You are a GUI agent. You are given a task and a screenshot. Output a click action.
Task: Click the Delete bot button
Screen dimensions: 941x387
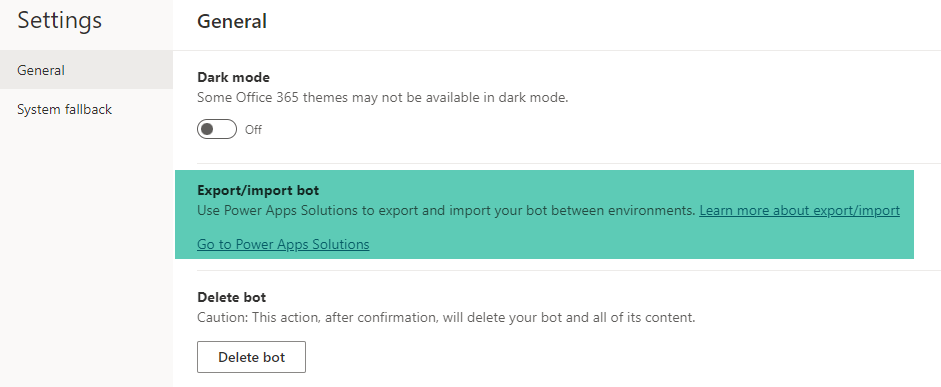(251, 357)
